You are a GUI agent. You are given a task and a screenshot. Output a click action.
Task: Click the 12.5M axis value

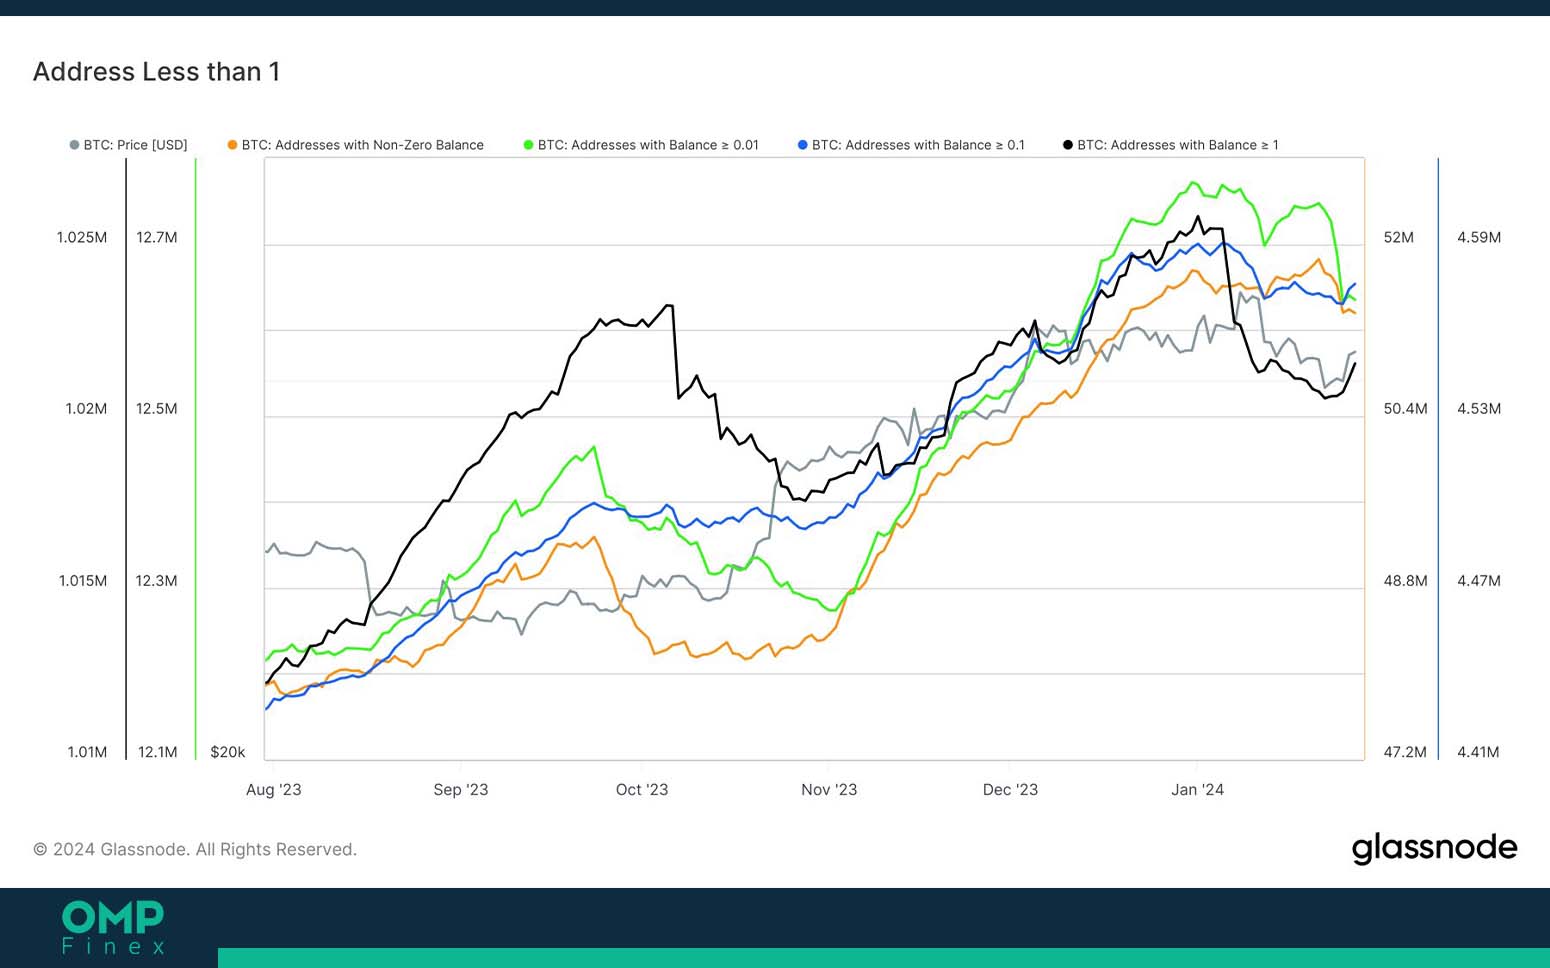tap(157, 408)
